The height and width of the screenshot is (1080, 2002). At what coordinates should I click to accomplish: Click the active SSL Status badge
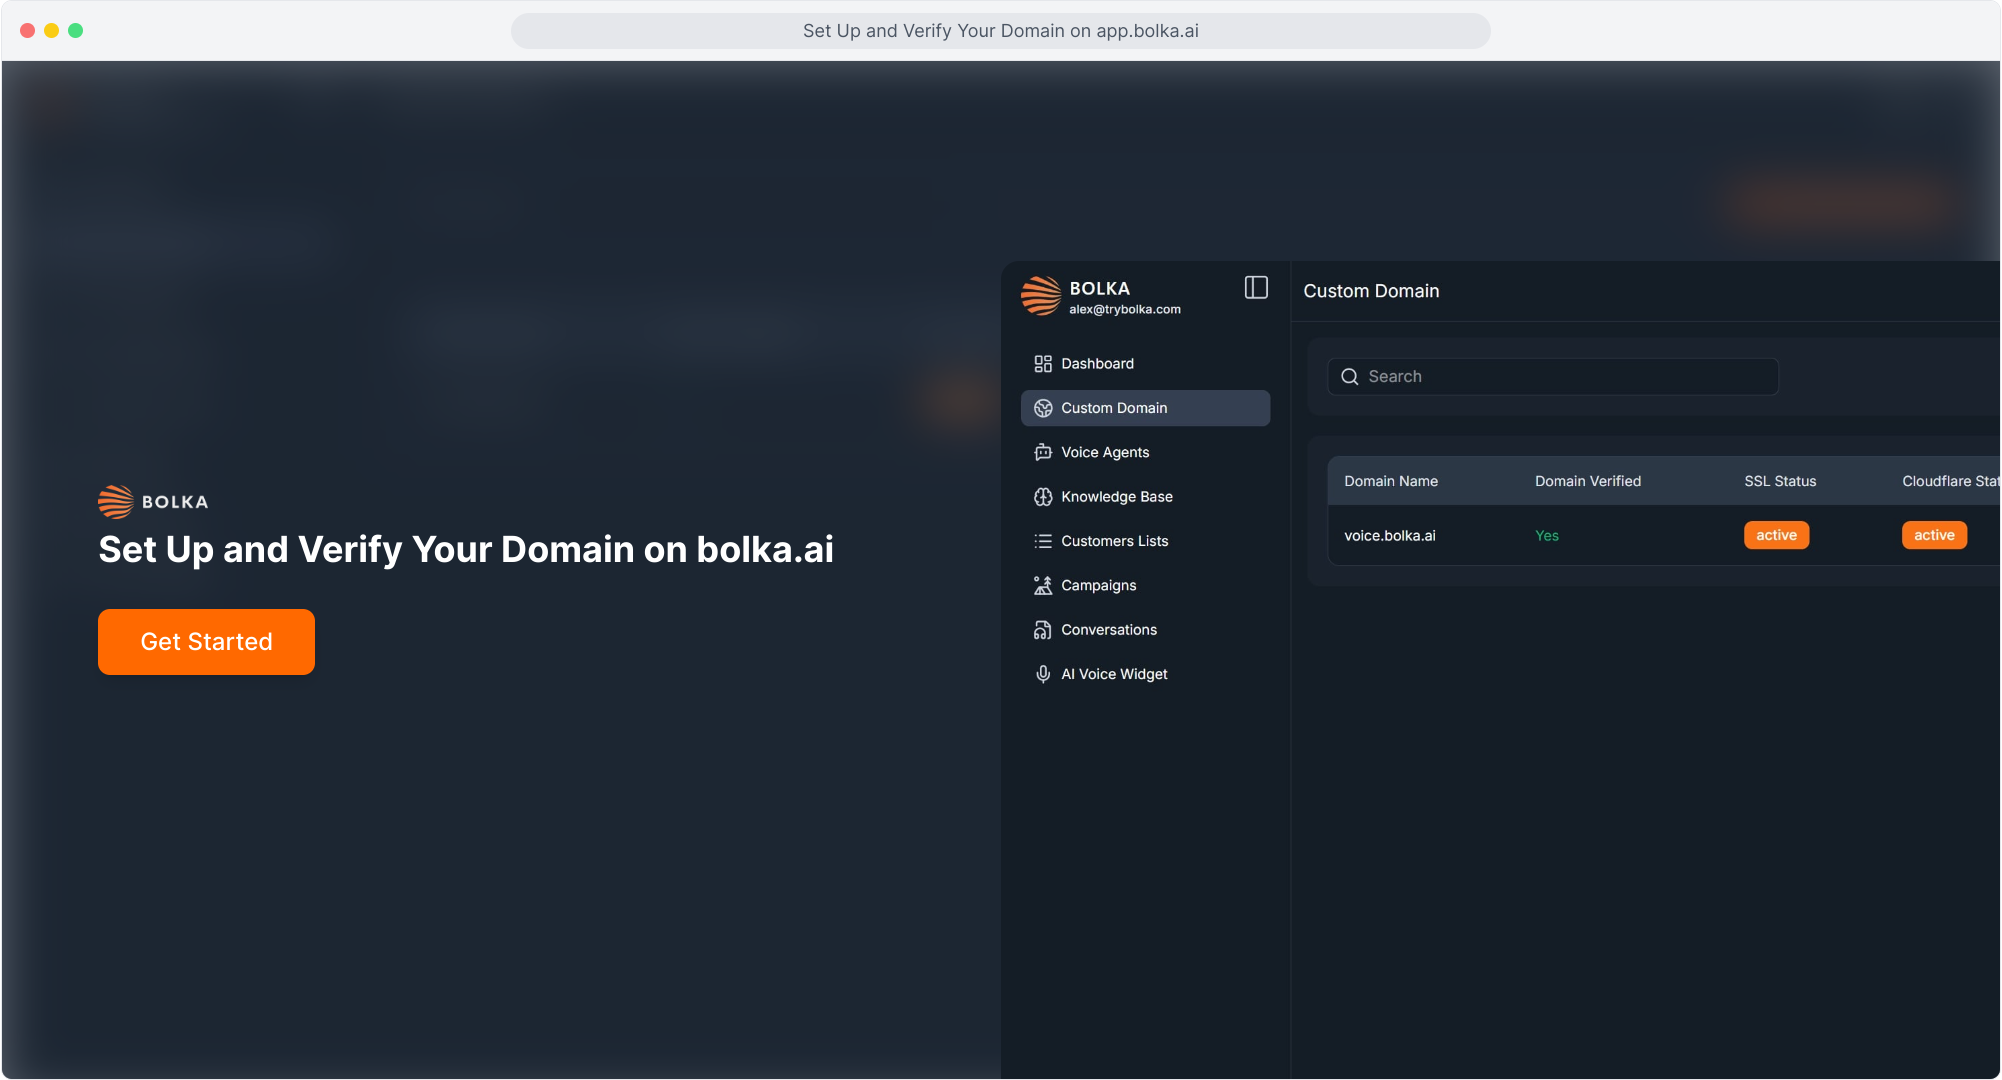click(1776, 535)
